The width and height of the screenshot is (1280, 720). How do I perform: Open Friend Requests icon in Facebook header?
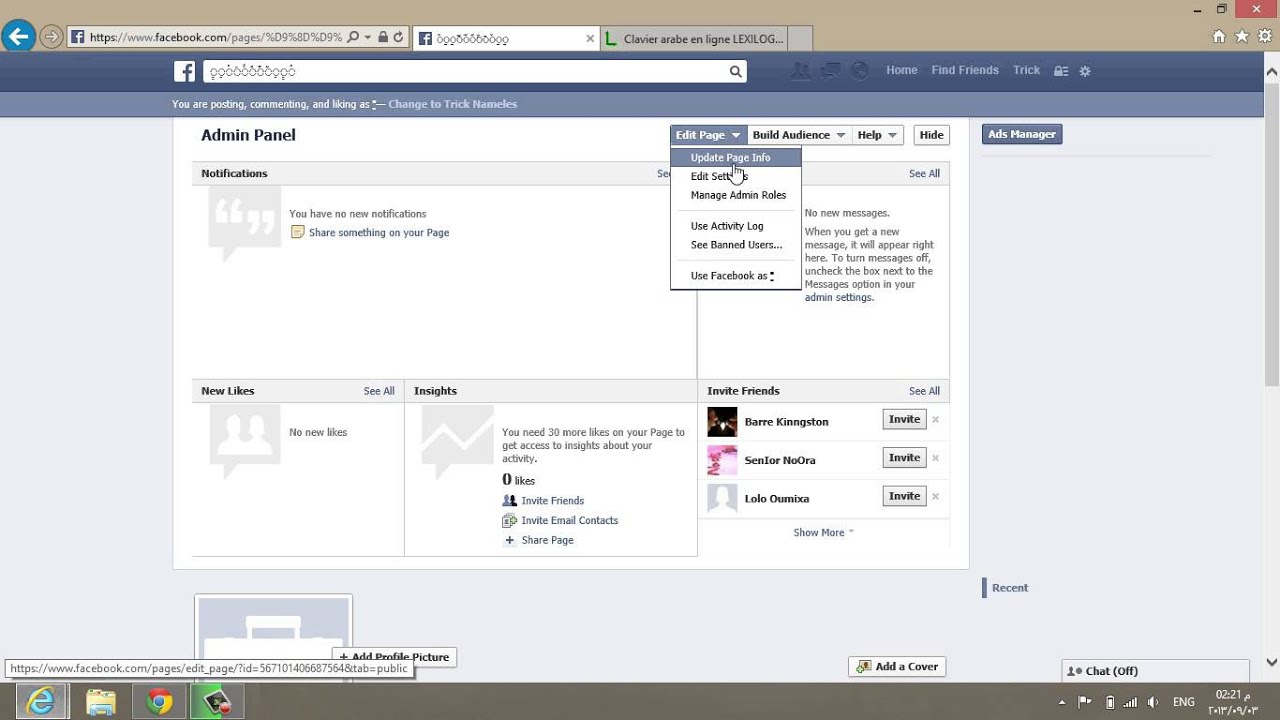[x=800, y=71]
